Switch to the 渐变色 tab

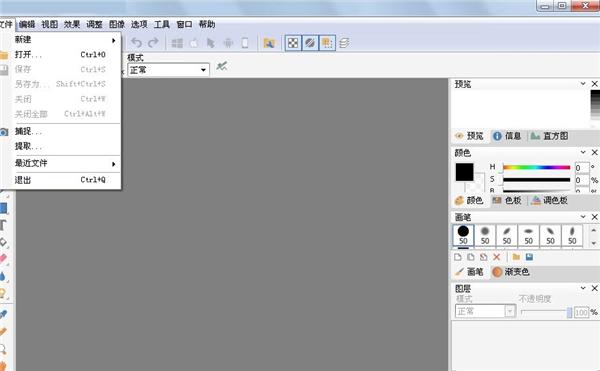click(511, 272)
